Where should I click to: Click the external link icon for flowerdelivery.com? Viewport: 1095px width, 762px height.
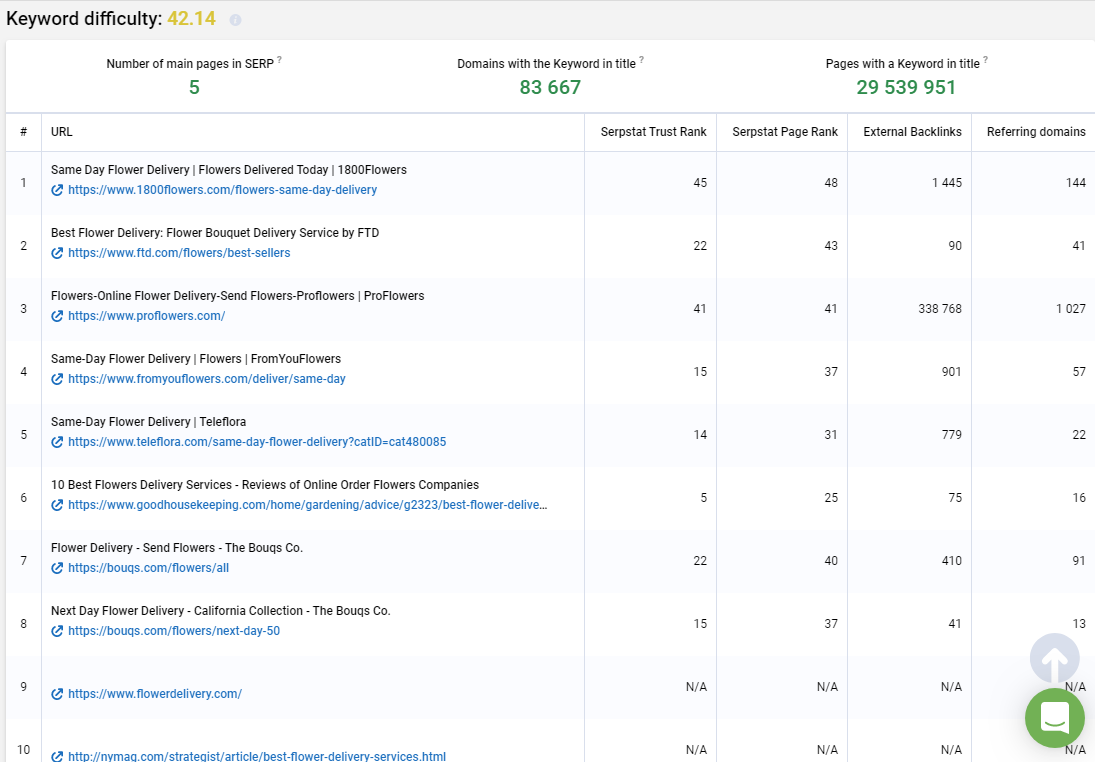click(57, 694)
